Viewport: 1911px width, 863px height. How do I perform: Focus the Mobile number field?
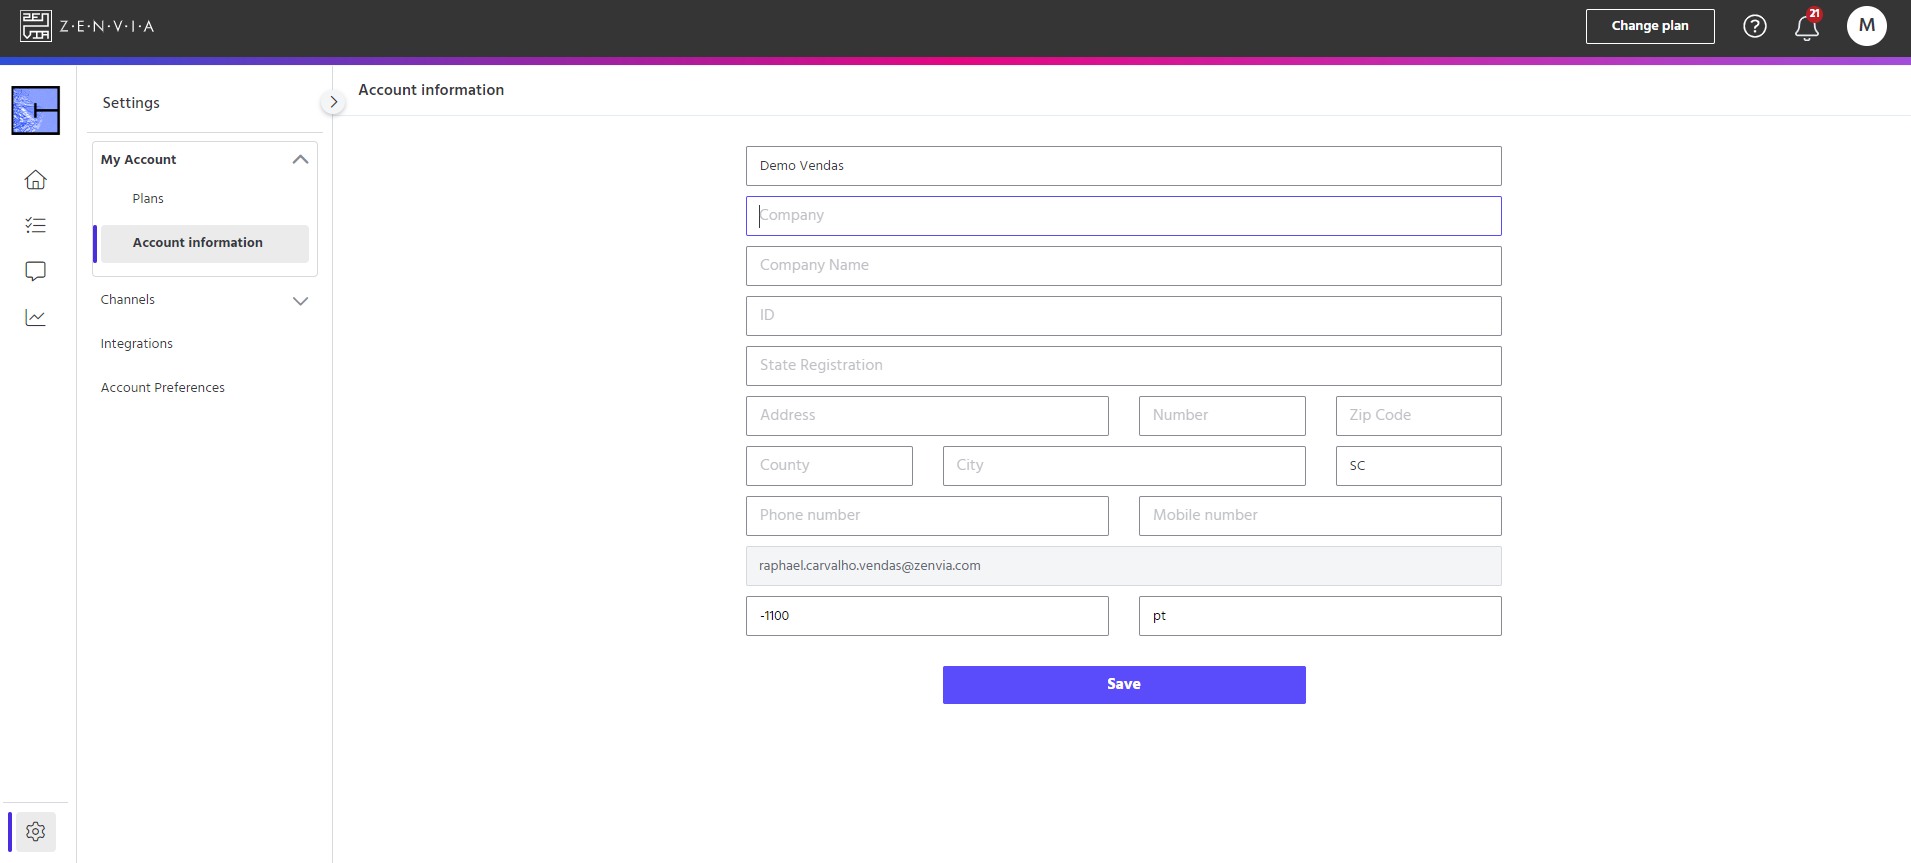(x=1320, y=516)
